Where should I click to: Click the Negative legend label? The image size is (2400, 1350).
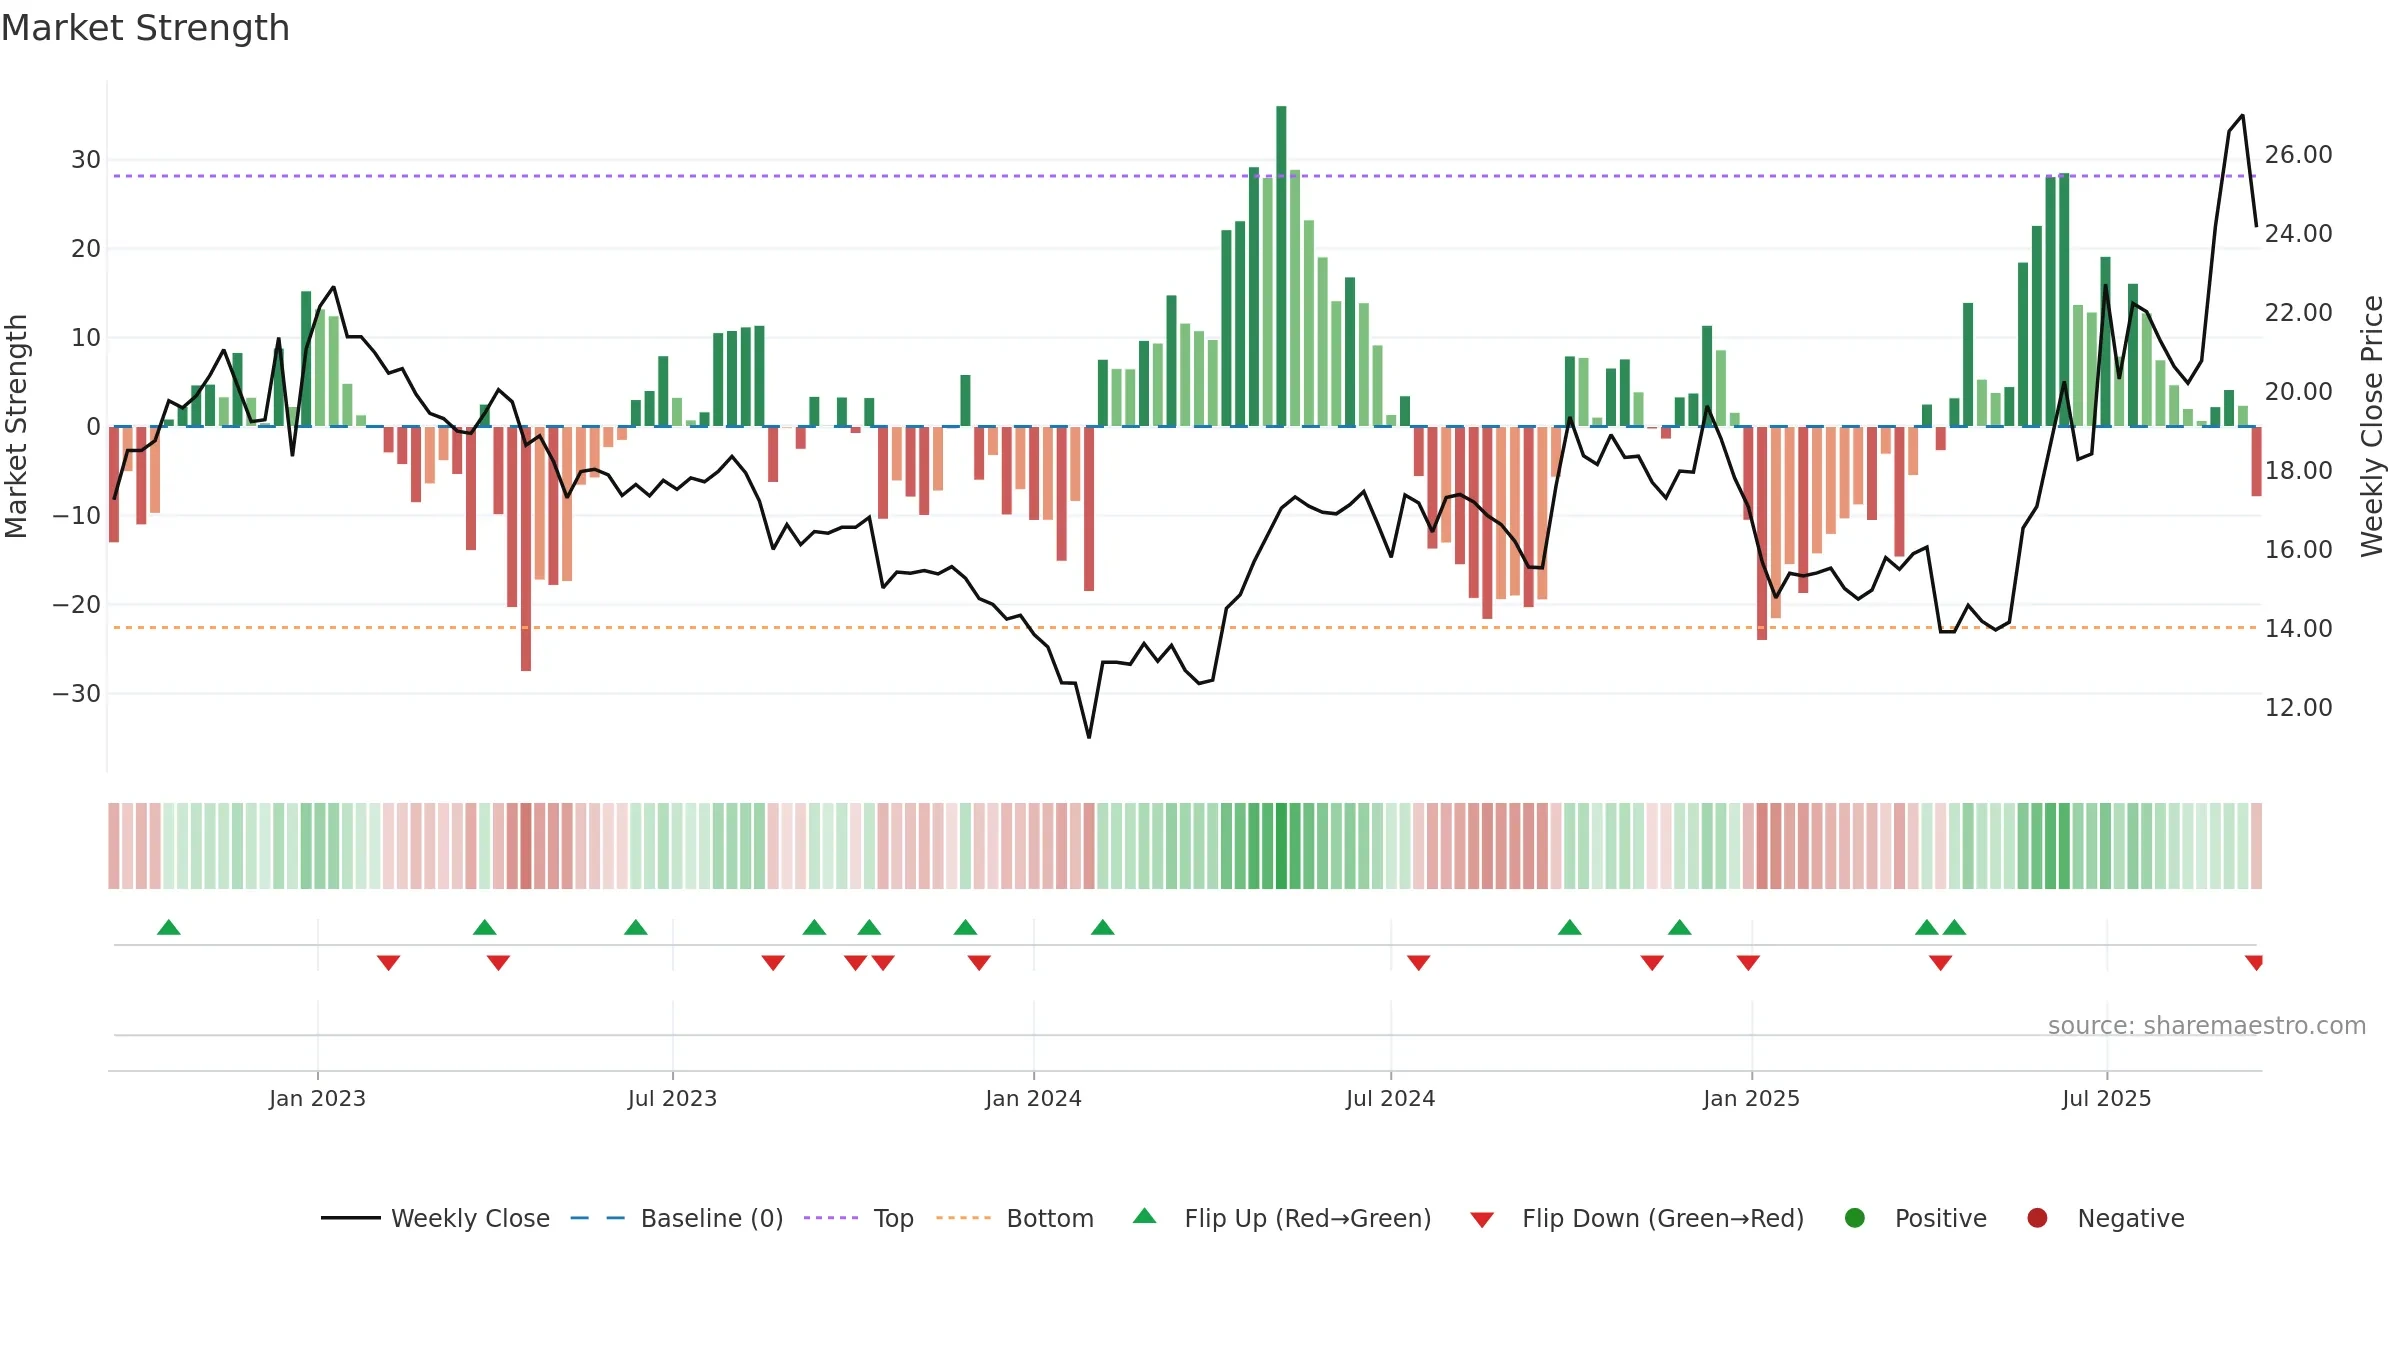pos(2131,1218)
